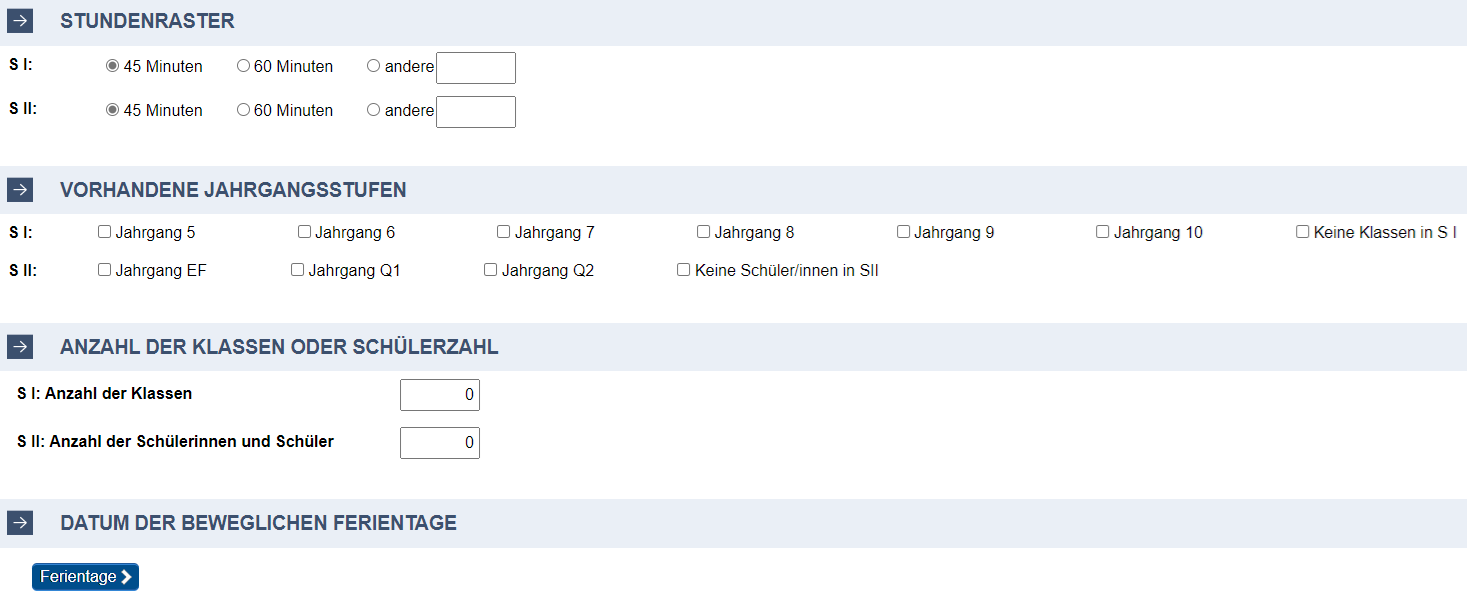Viewport: 1467px width, 602px height.
Task: Click the andere text box for S I
Action: 476,68
